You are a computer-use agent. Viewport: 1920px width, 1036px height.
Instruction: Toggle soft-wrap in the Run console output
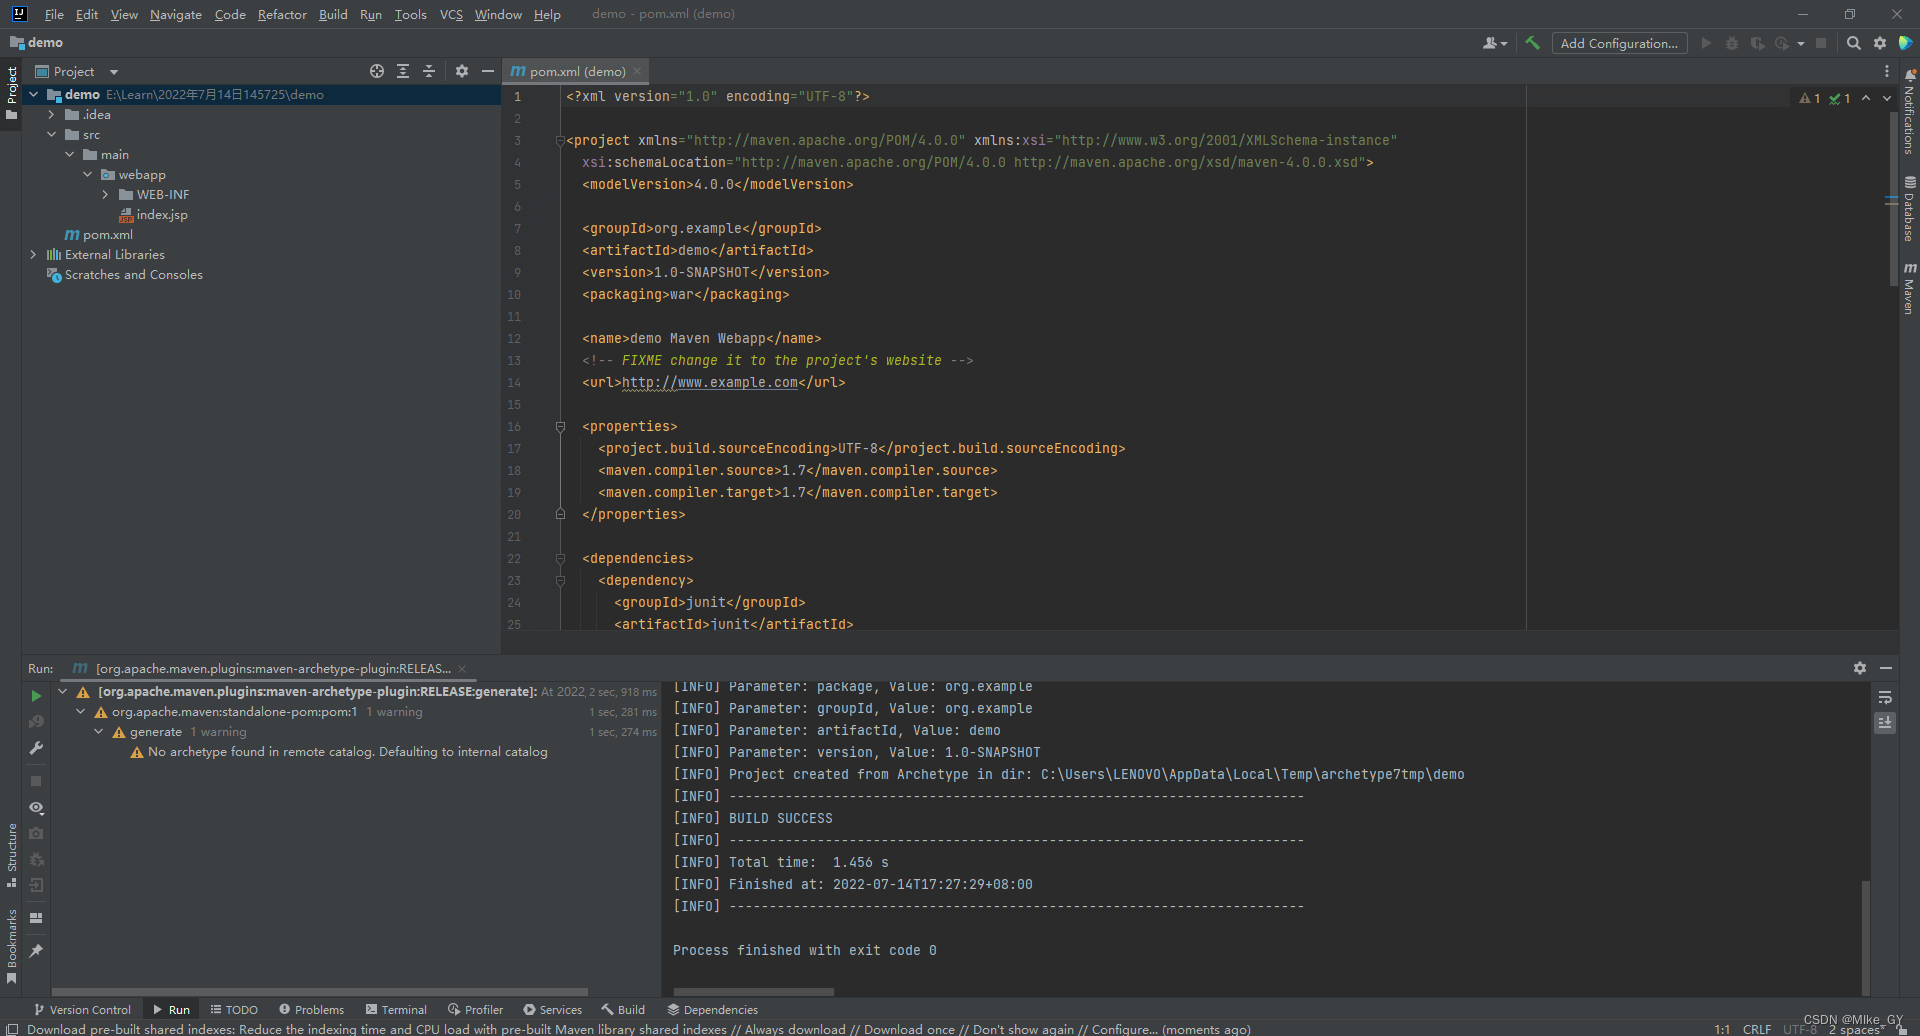(x=1885, y=697)
